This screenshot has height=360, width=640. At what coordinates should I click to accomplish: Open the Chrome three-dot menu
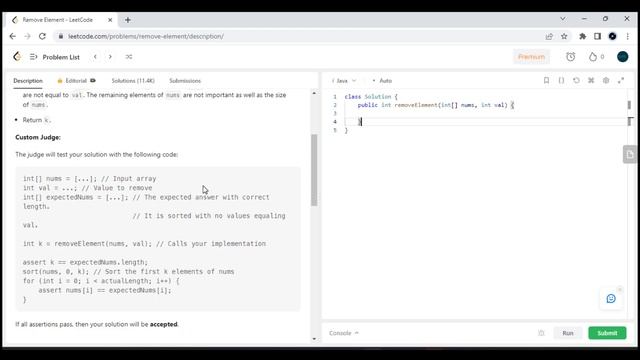coord(628,36)
